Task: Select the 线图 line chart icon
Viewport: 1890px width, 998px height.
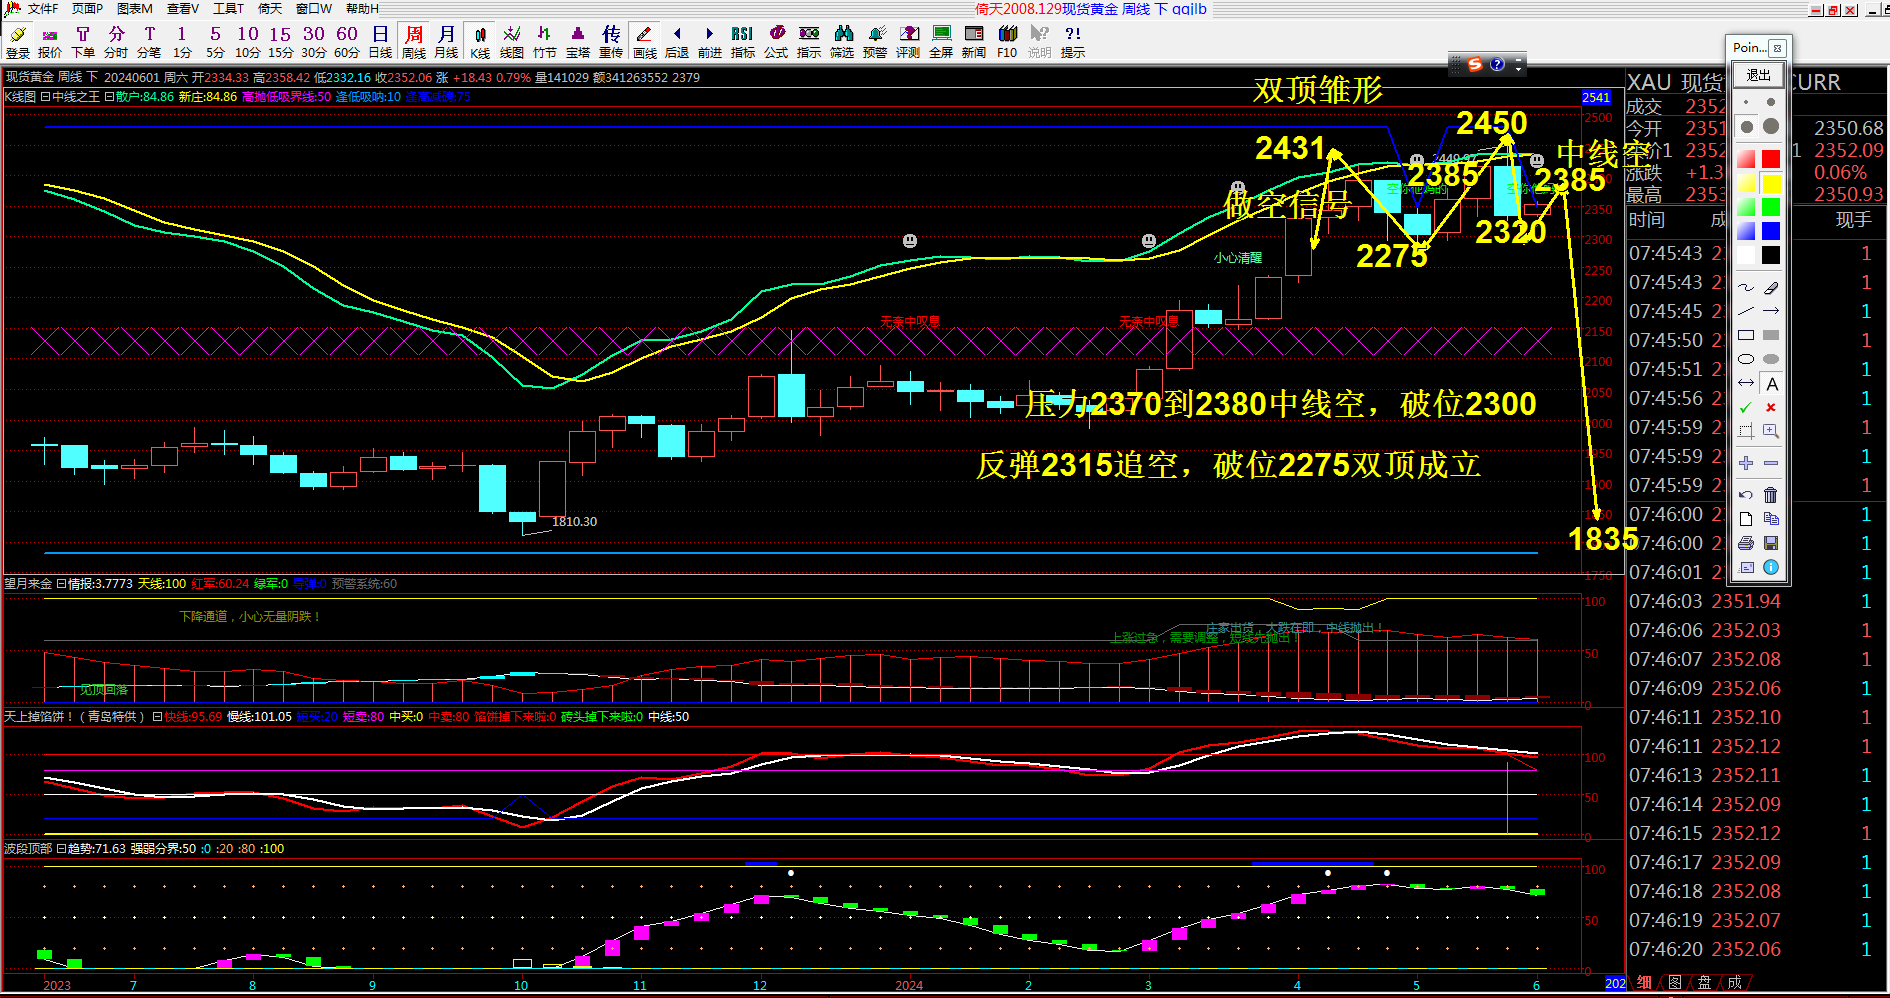Action: pos(512,42)
